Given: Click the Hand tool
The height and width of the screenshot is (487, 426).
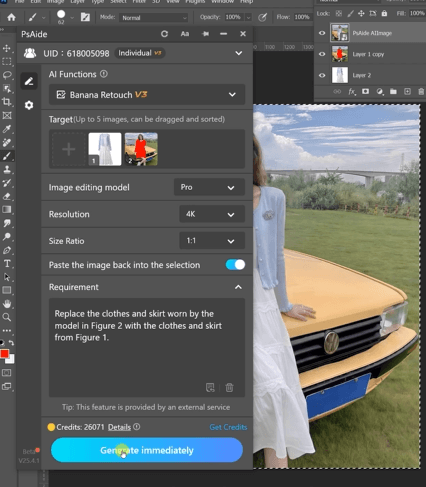Looking at the screenshot, I should coord(7,304).
